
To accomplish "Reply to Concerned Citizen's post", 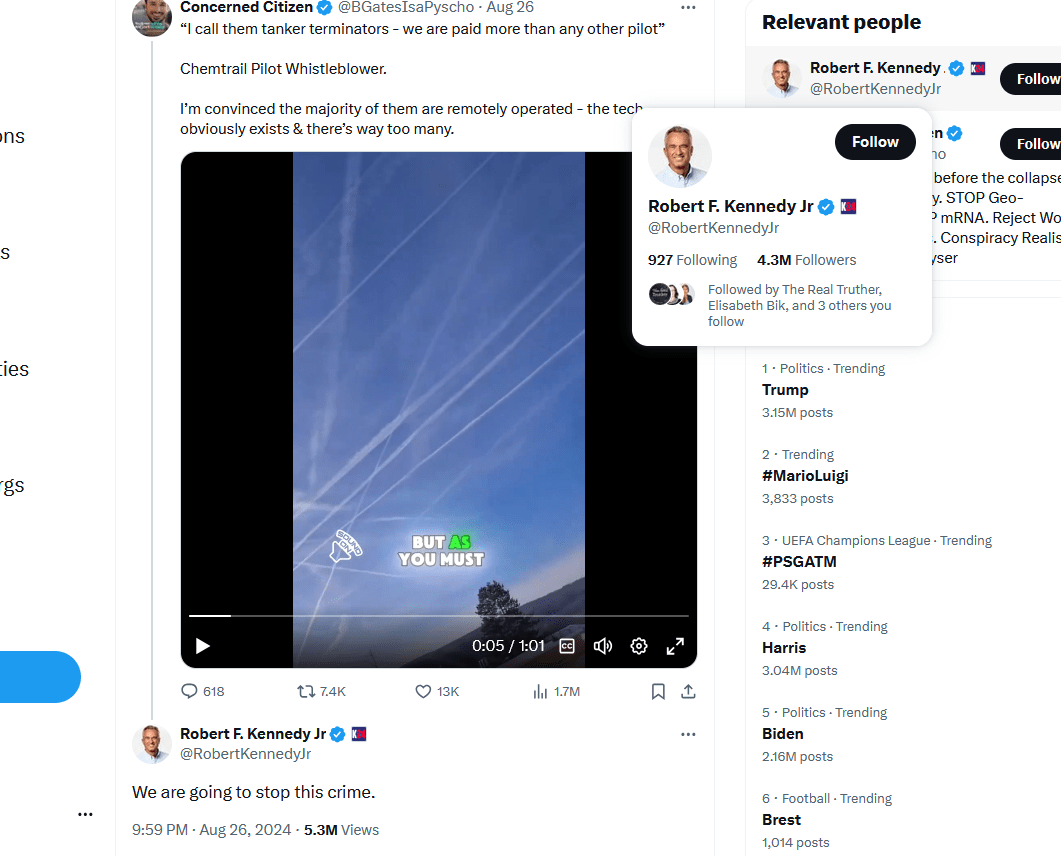I will coord(190,691).
